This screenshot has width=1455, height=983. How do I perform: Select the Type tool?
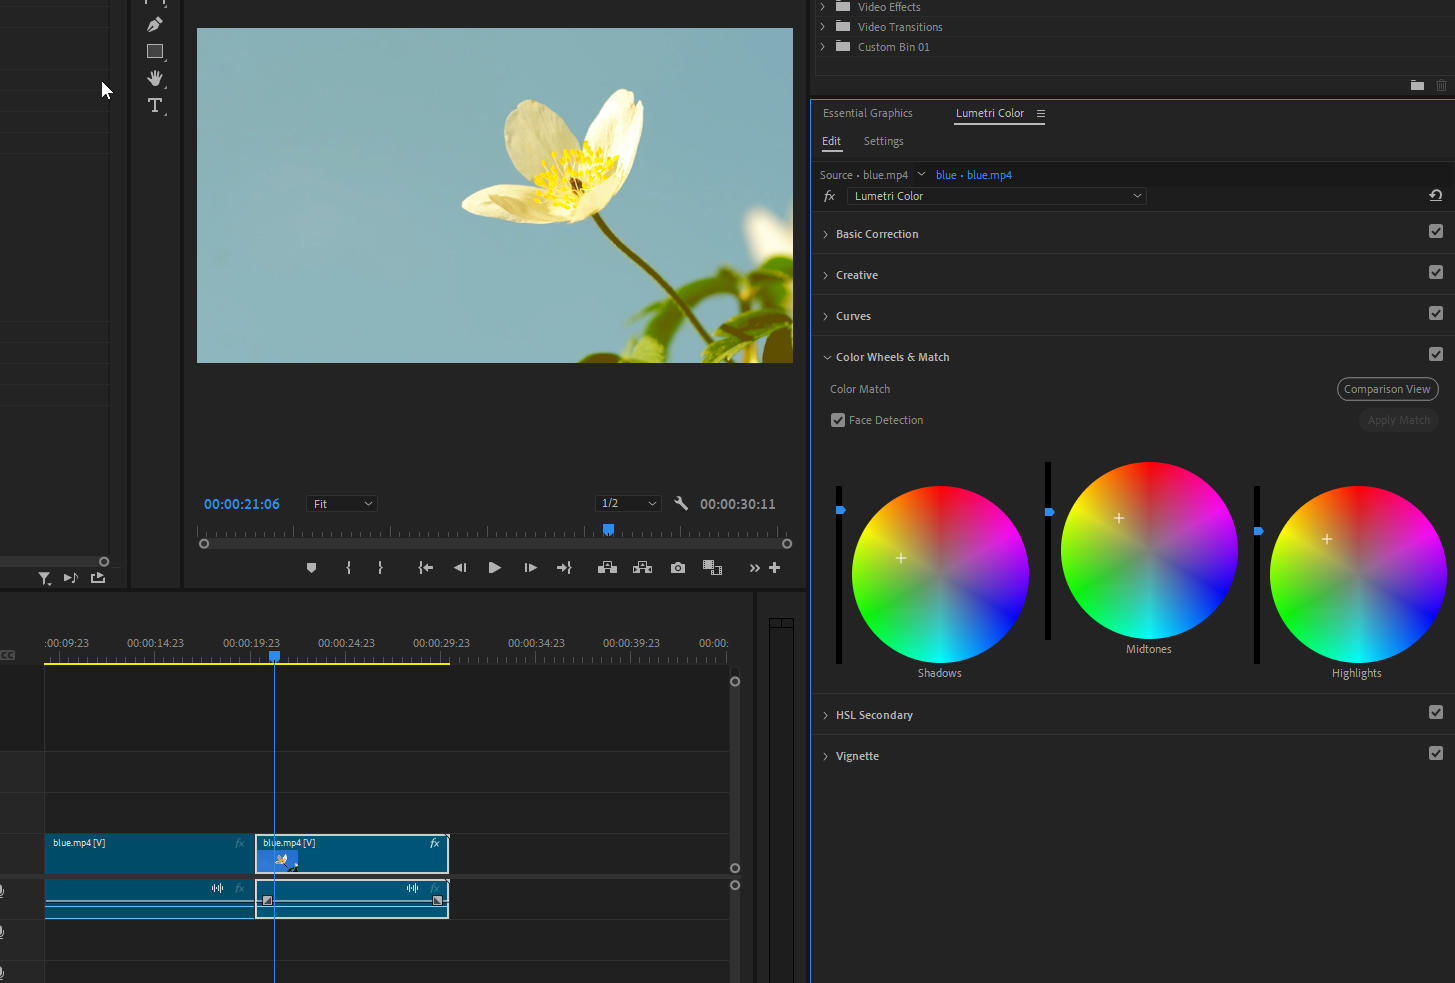pos(155,105)
